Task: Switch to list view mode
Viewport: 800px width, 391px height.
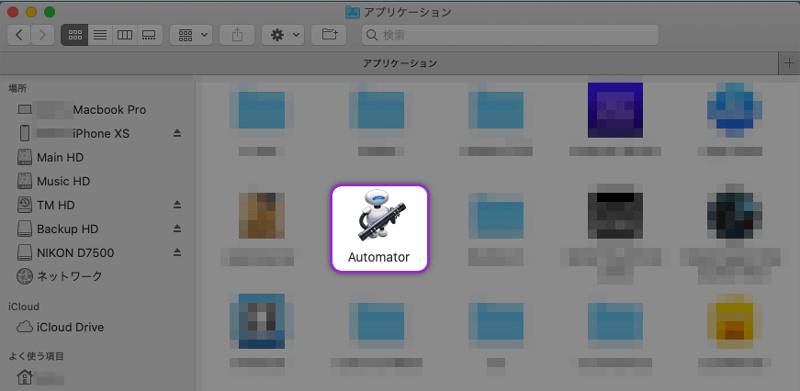Action: click(100, 35)
